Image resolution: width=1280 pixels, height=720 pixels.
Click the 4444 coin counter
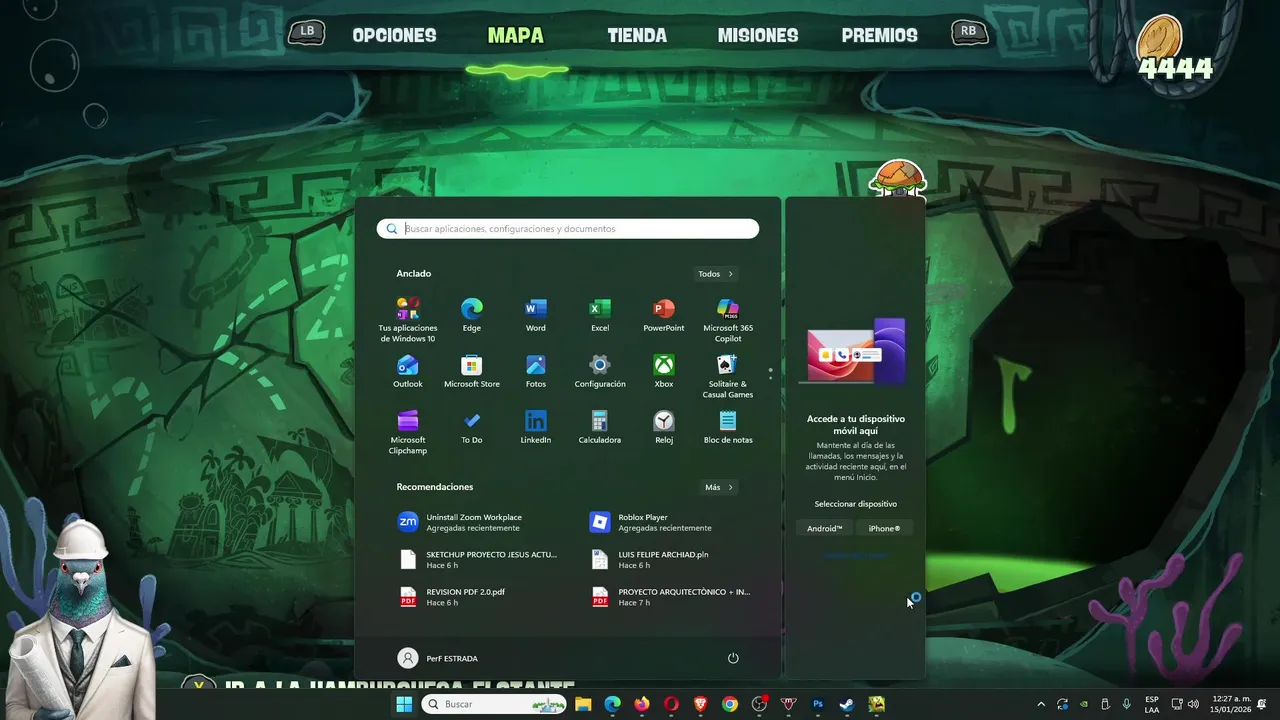[x=1175, y=68]
